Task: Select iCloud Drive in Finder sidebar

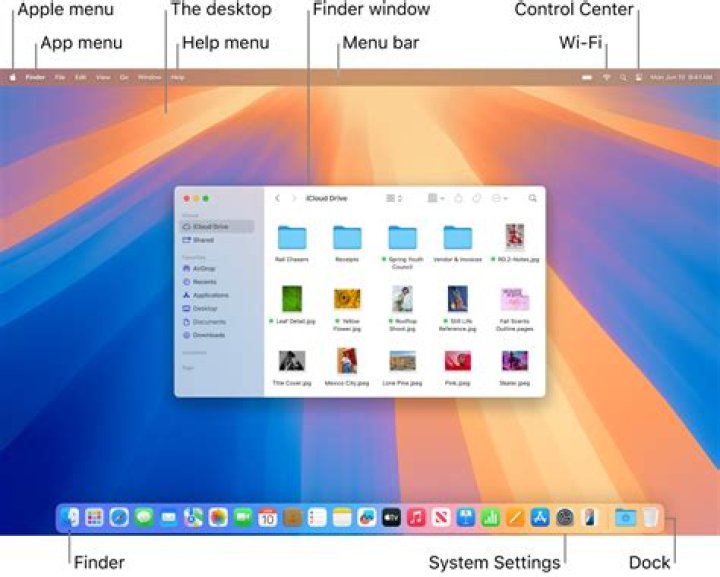Action: pos(216,227)
